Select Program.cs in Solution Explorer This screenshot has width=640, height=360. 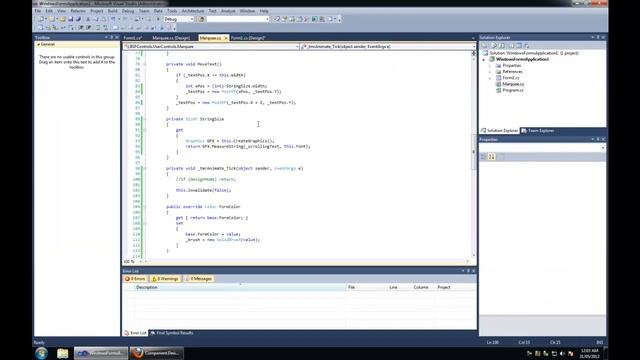(x=513, y=90)
